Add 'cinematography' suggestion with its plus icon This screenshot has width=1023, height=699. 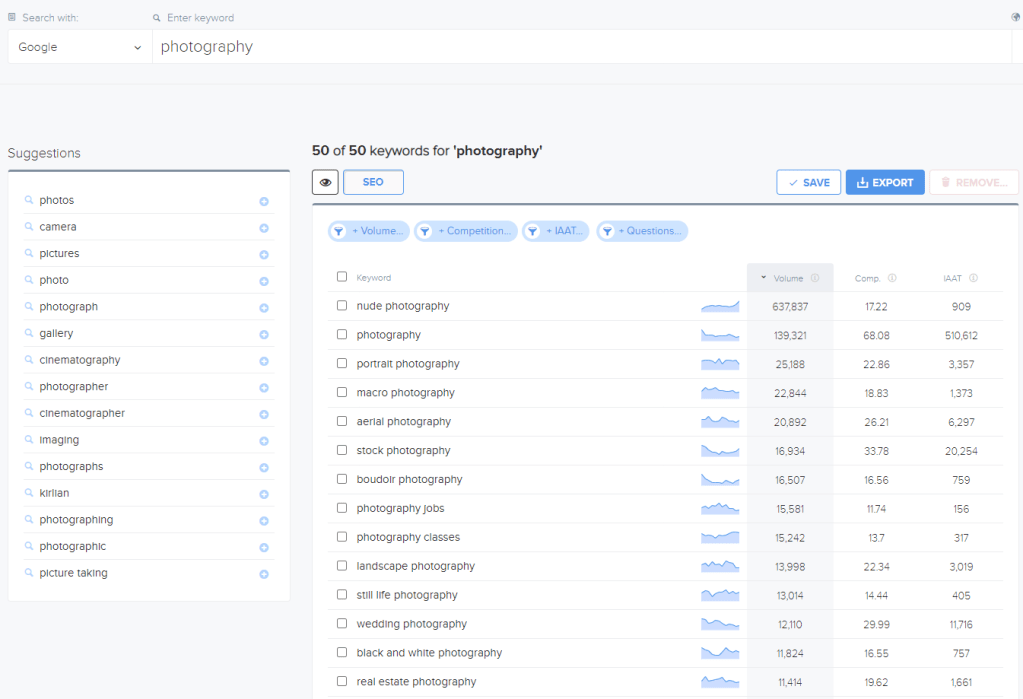264,361
